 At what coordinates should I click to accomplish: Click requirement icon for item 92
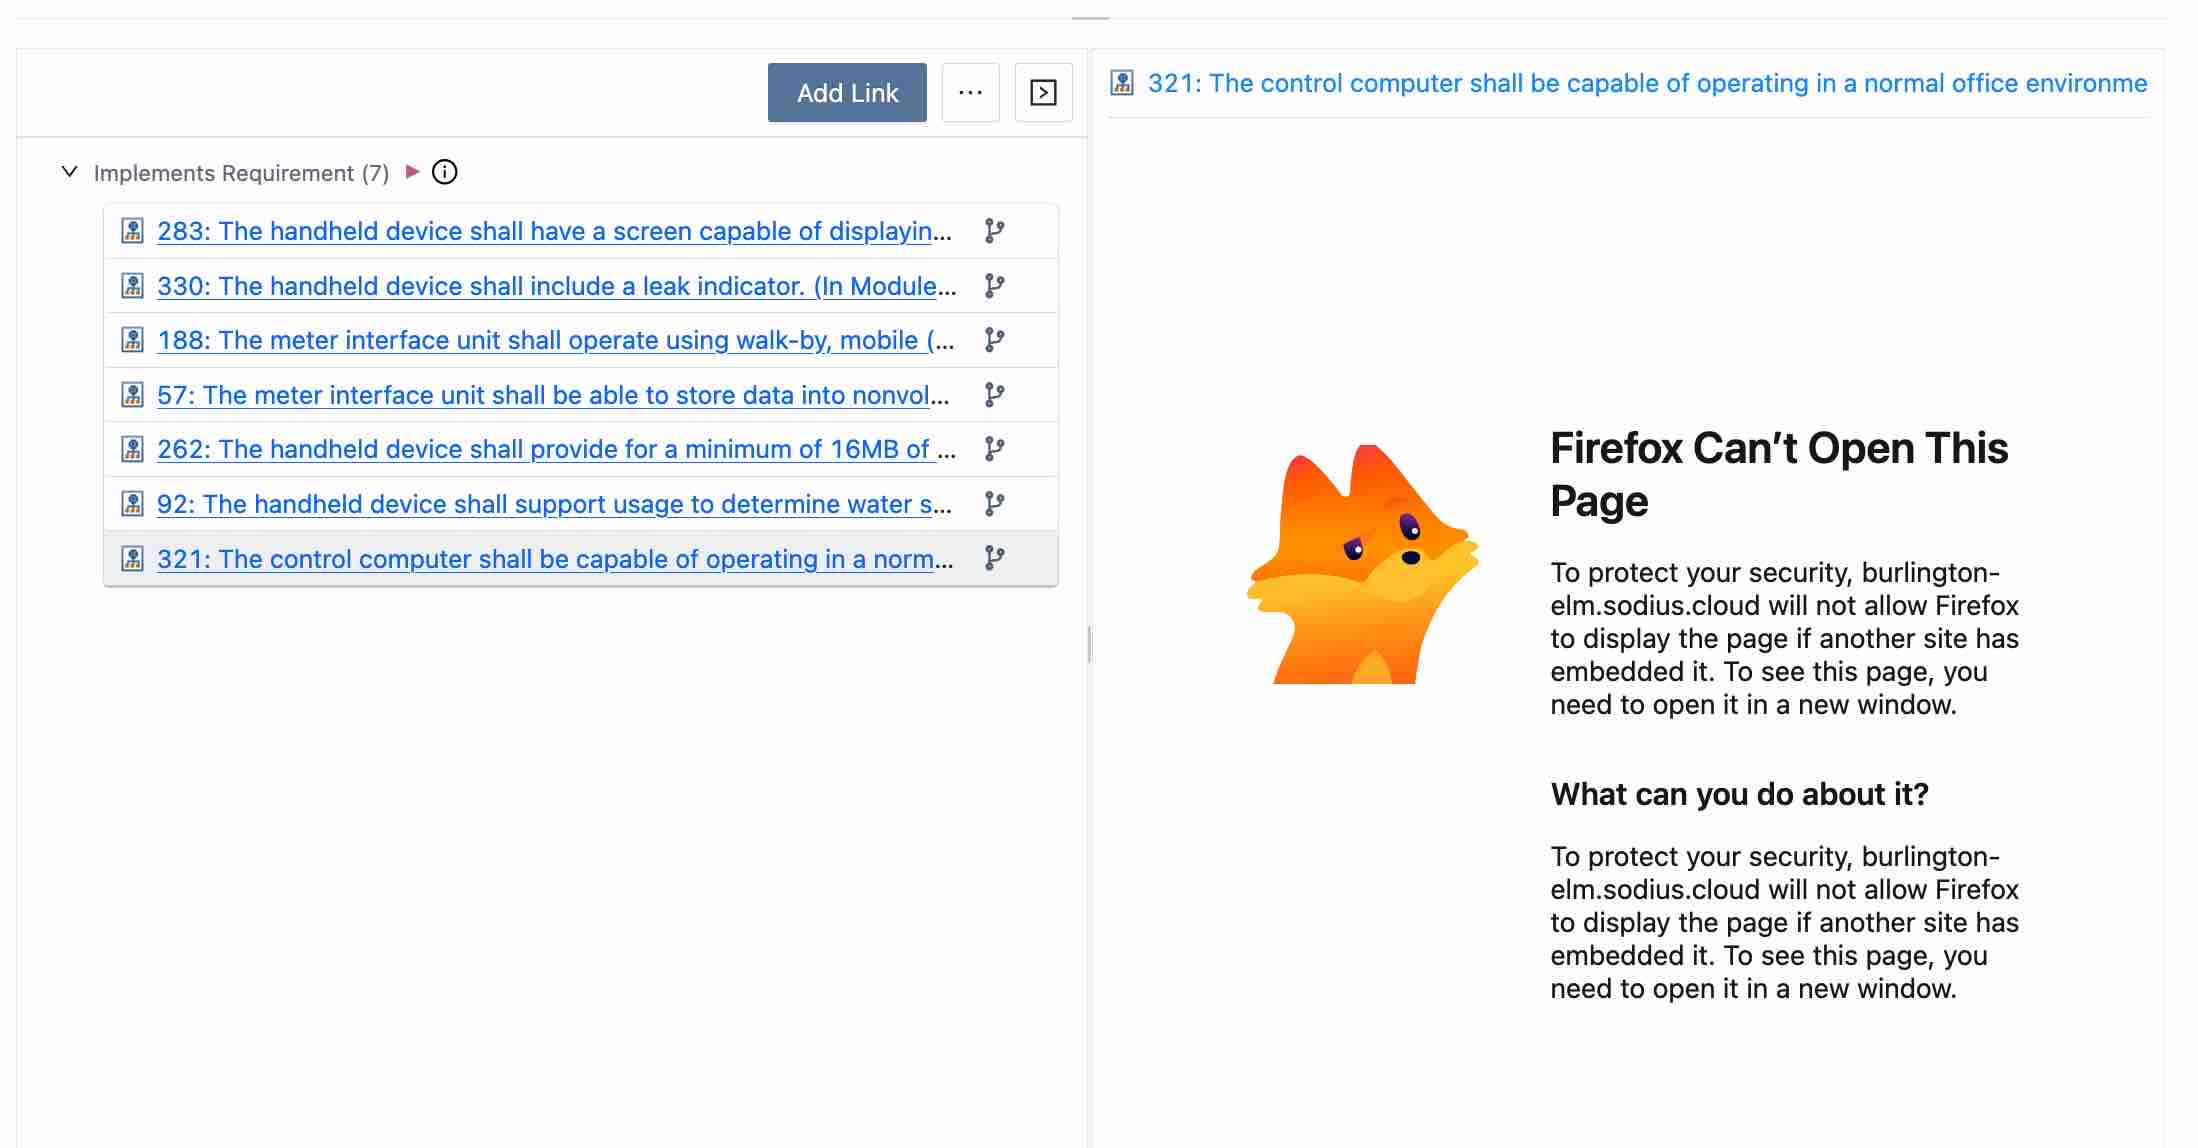[132, 504]
